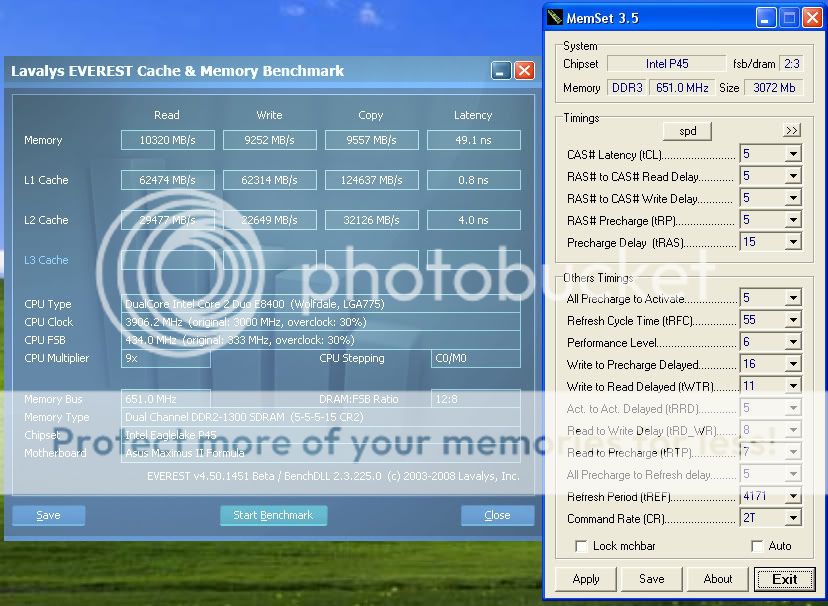Open RAS# to CAS# Read Delay dropdown
This screenshot has width=828, height=606.
tap(793, 176)
